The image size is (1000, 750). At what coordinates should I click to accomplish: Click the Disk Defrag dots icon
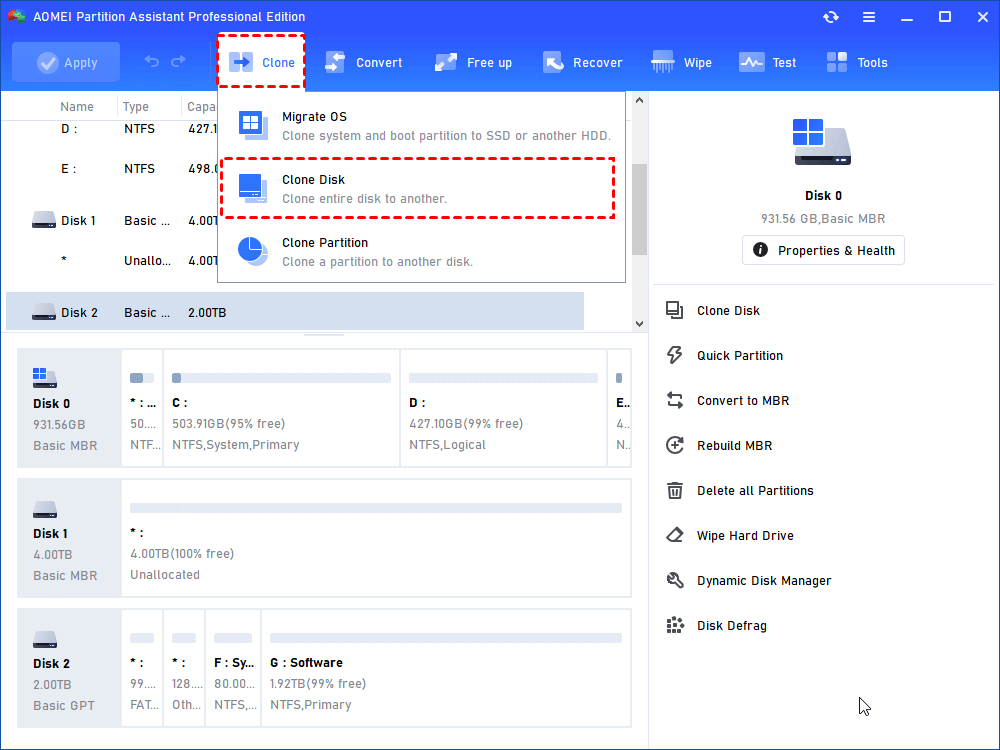click(x=675, y=625)
